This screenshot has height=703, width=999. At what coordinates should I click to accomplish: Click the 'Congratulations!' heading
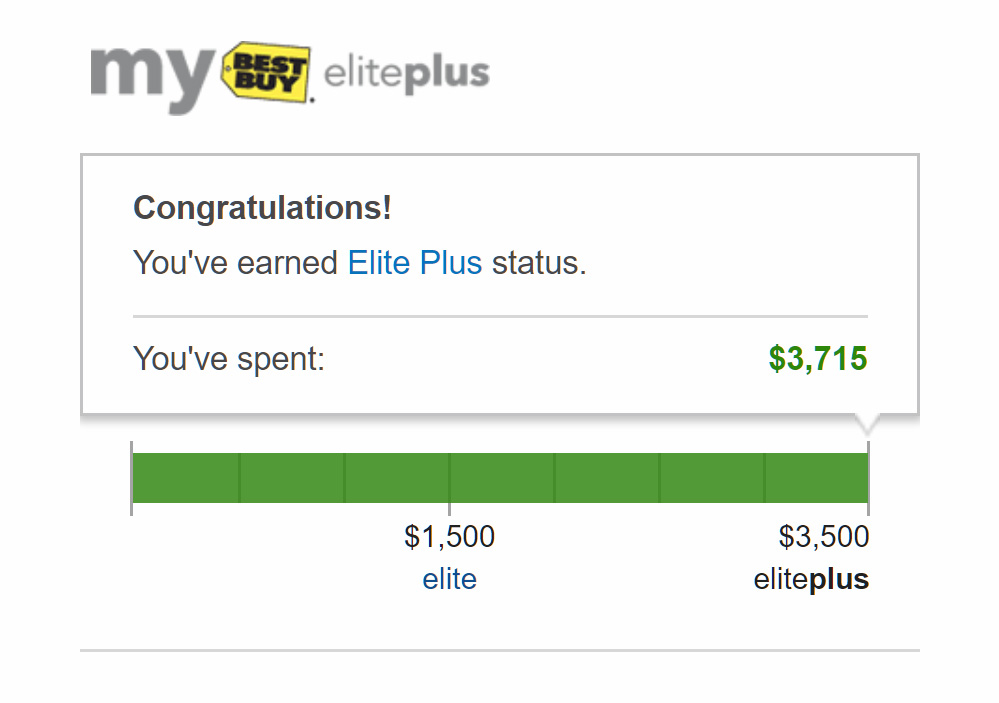coord(262,208)
